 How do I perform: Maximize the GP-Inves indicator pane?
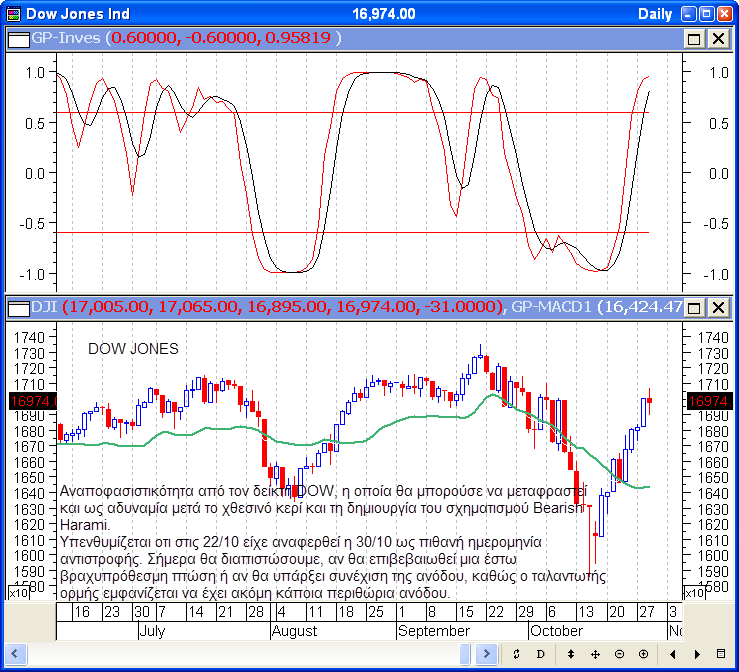tap(694, 38)
